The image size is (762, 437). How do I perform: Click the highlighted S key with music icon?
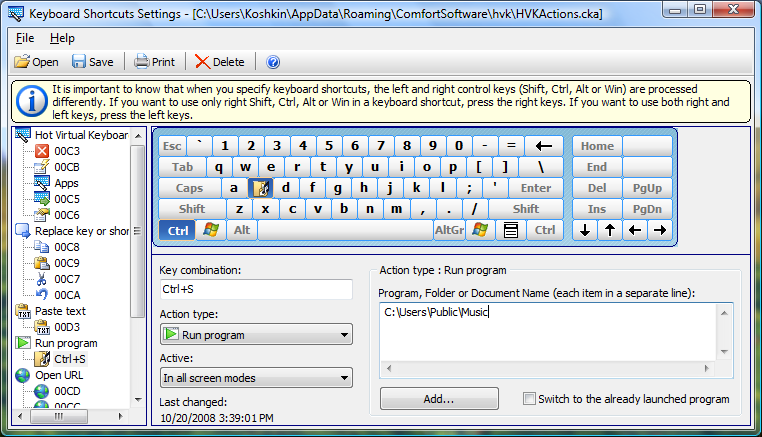(x=260, y=188)
